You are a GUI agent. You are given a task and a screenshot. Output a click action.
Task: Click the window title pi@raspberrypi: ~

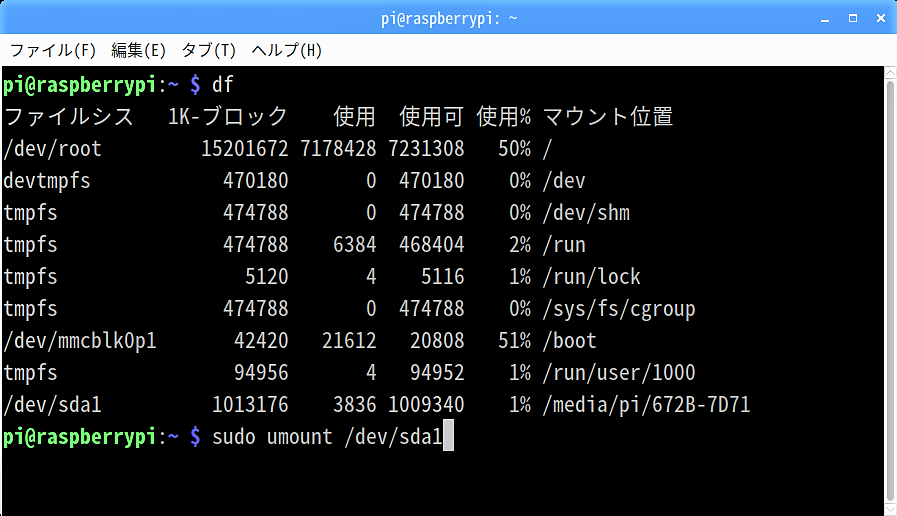coord(449,18)
